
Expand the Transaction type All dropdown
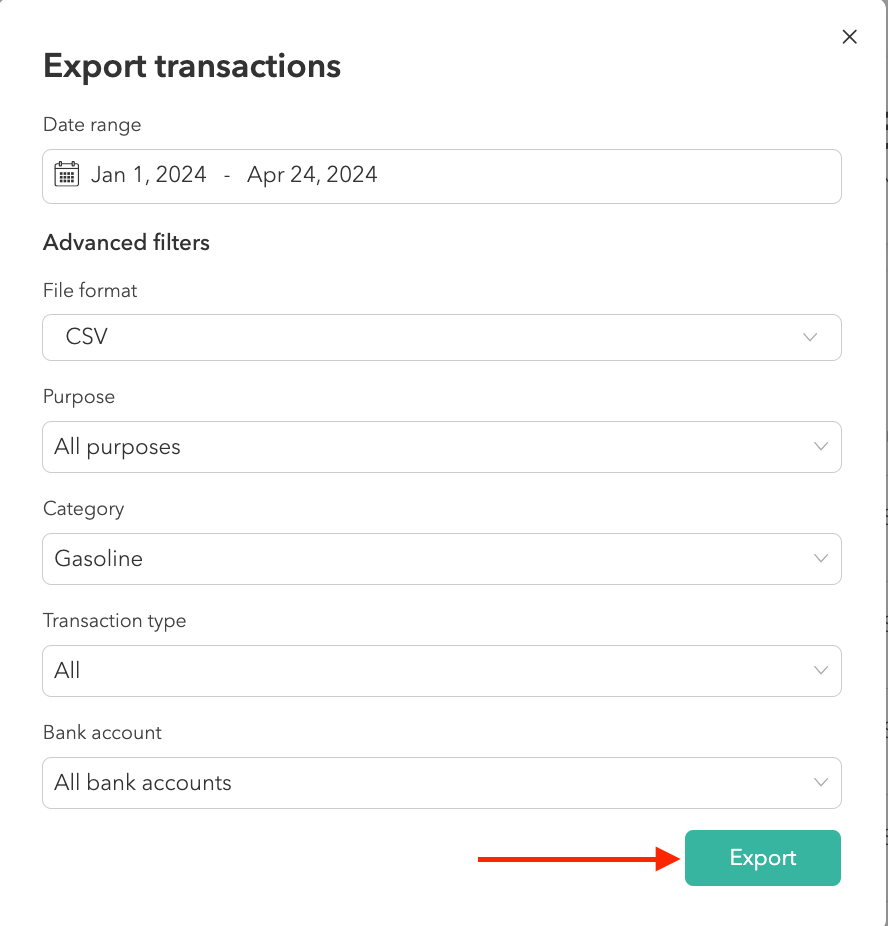(440, 671)
